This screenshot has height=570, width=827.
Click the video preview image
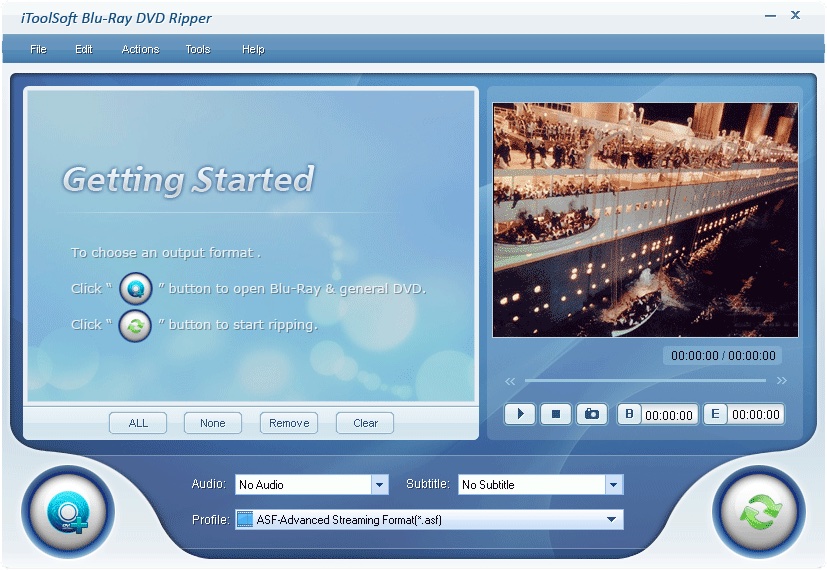click(x=645, y=220)
